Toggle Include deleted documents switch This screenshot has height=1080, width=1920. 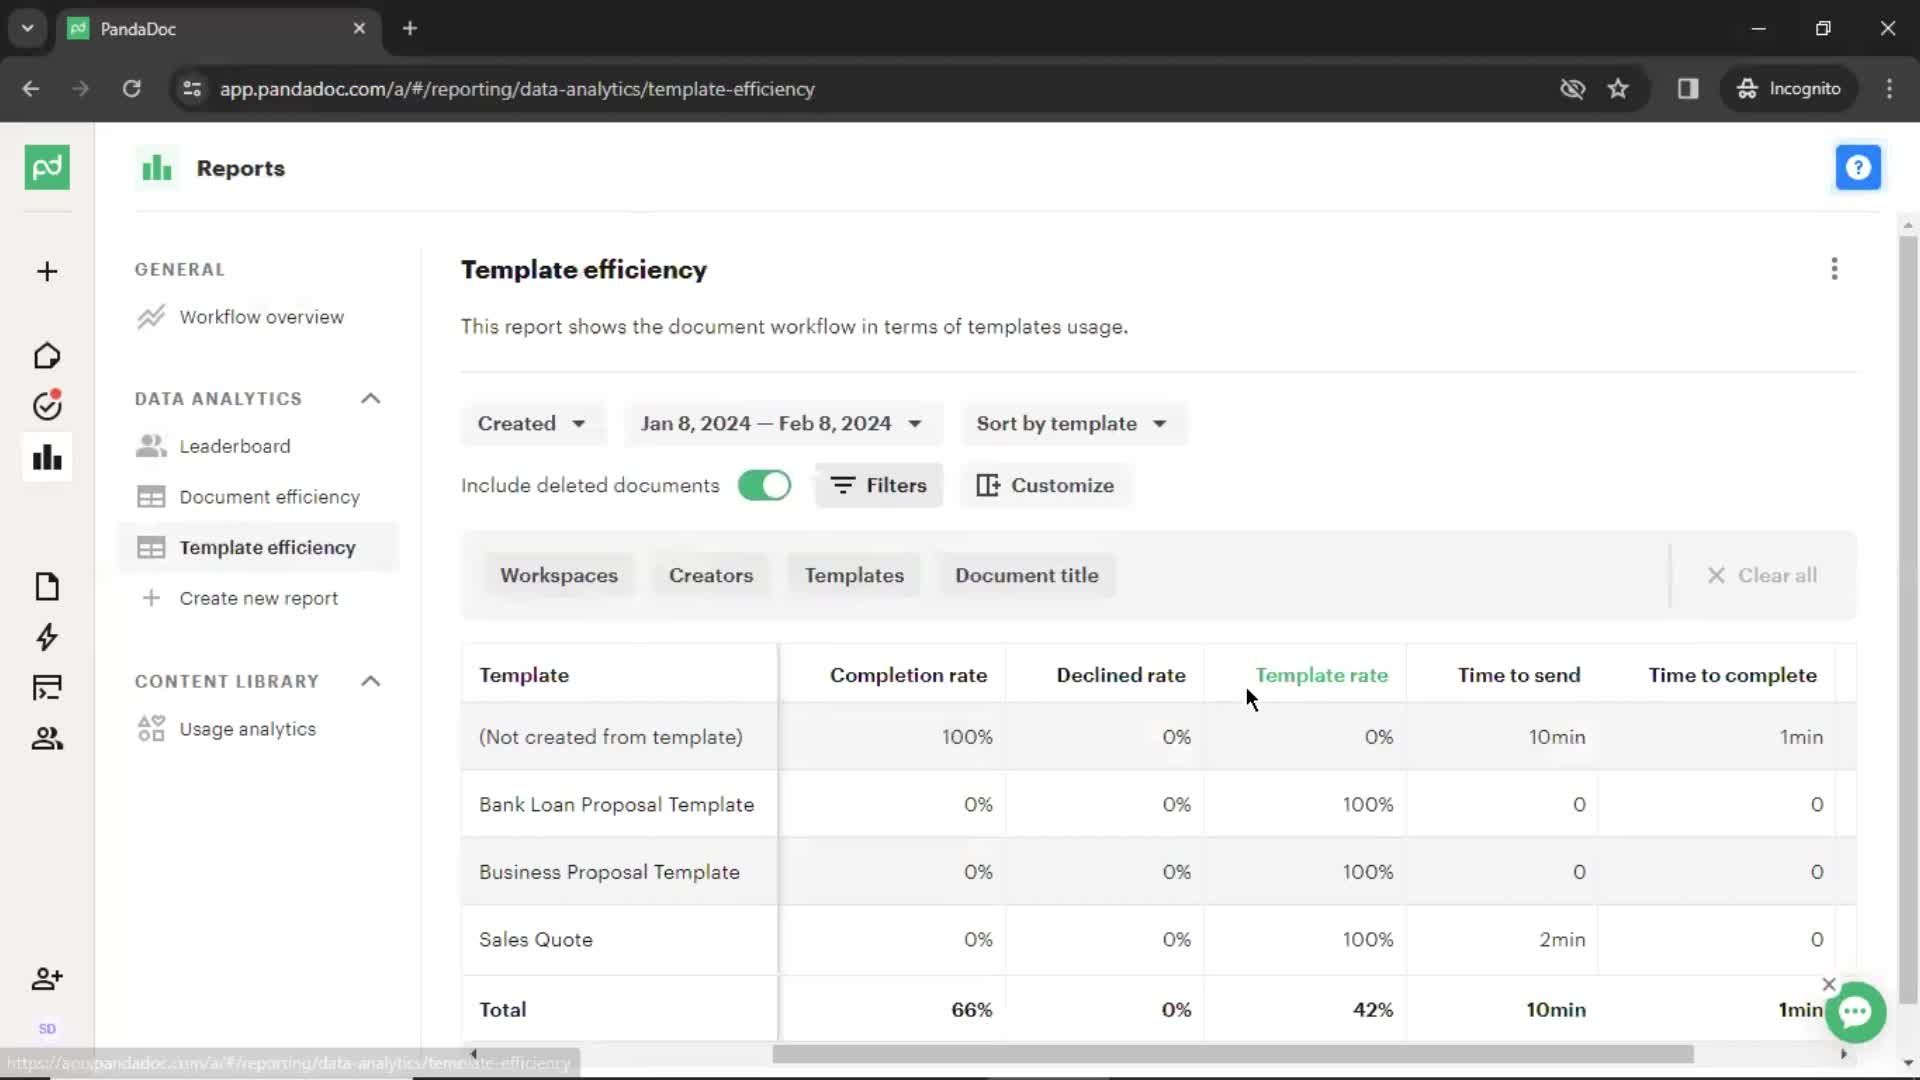pos(765,484)
